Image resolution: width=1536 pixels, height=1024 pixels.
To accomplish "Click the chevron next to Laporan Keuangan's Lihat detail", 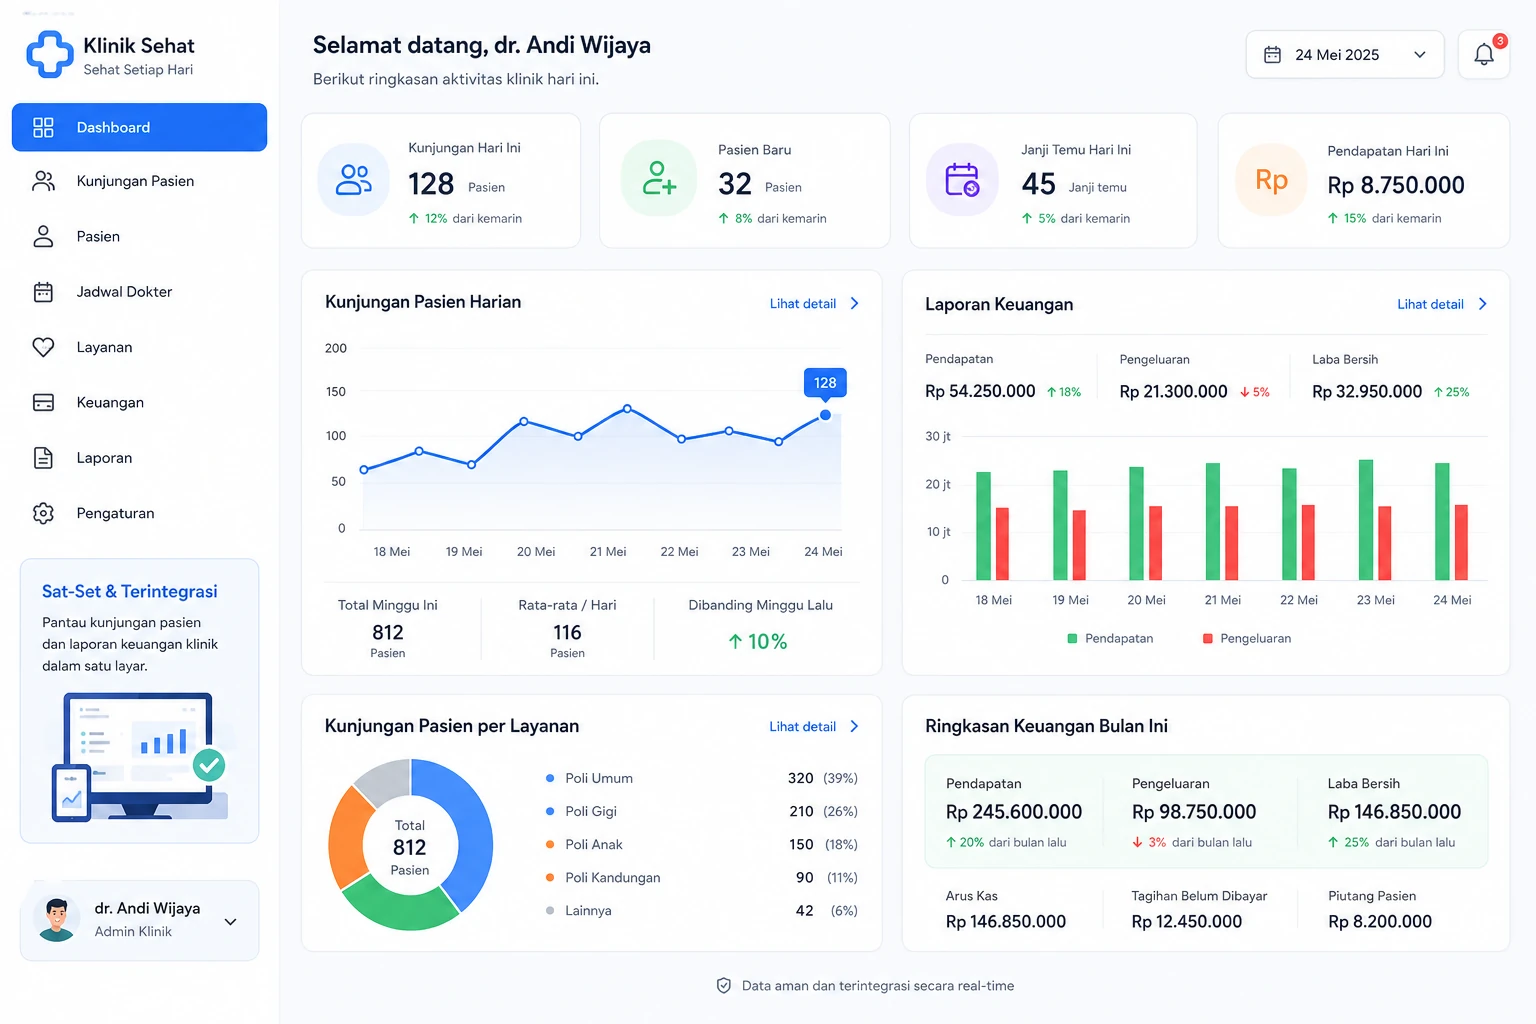I will 1482,304.
